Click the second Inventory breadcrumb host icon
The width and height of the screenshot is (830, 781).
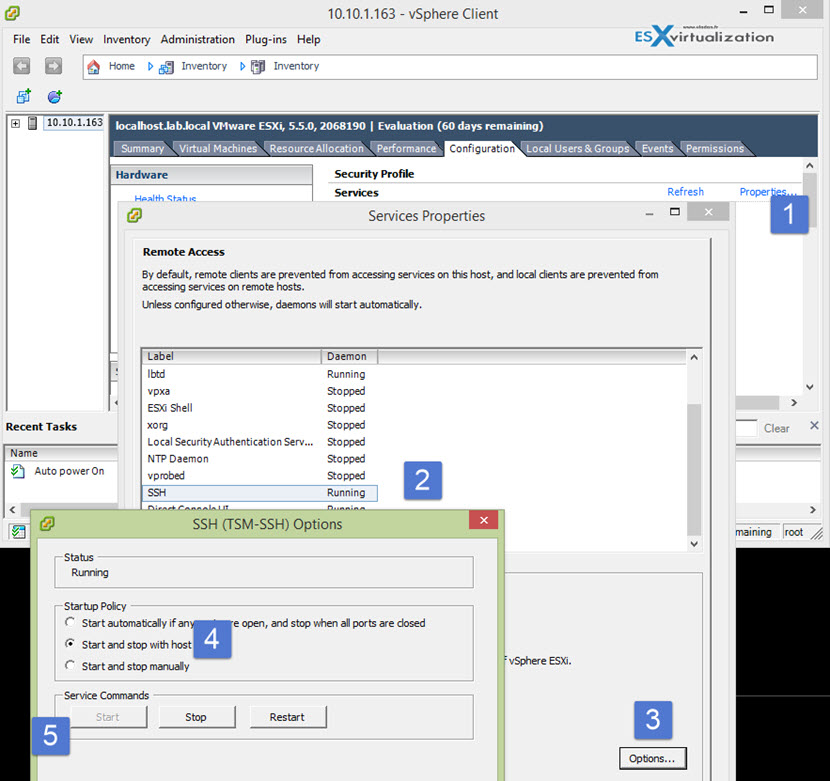pos(258,67)
